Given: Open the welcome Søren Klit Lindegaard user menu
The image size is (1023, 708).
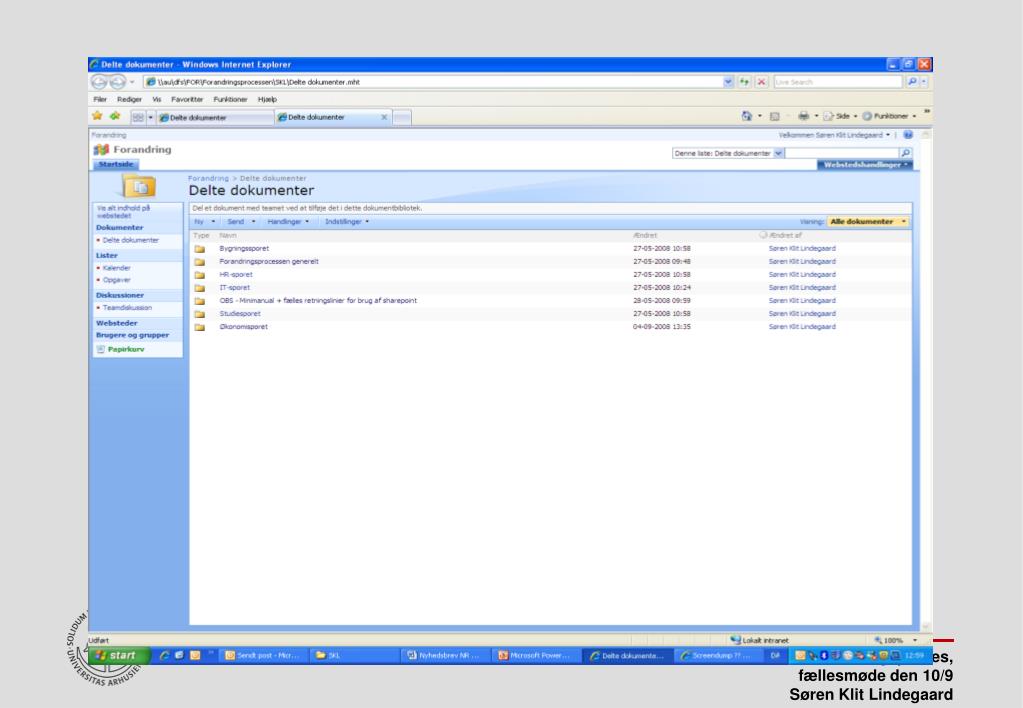Looking at the screenshot, I should pyautogui.click(x=834, y=135).
